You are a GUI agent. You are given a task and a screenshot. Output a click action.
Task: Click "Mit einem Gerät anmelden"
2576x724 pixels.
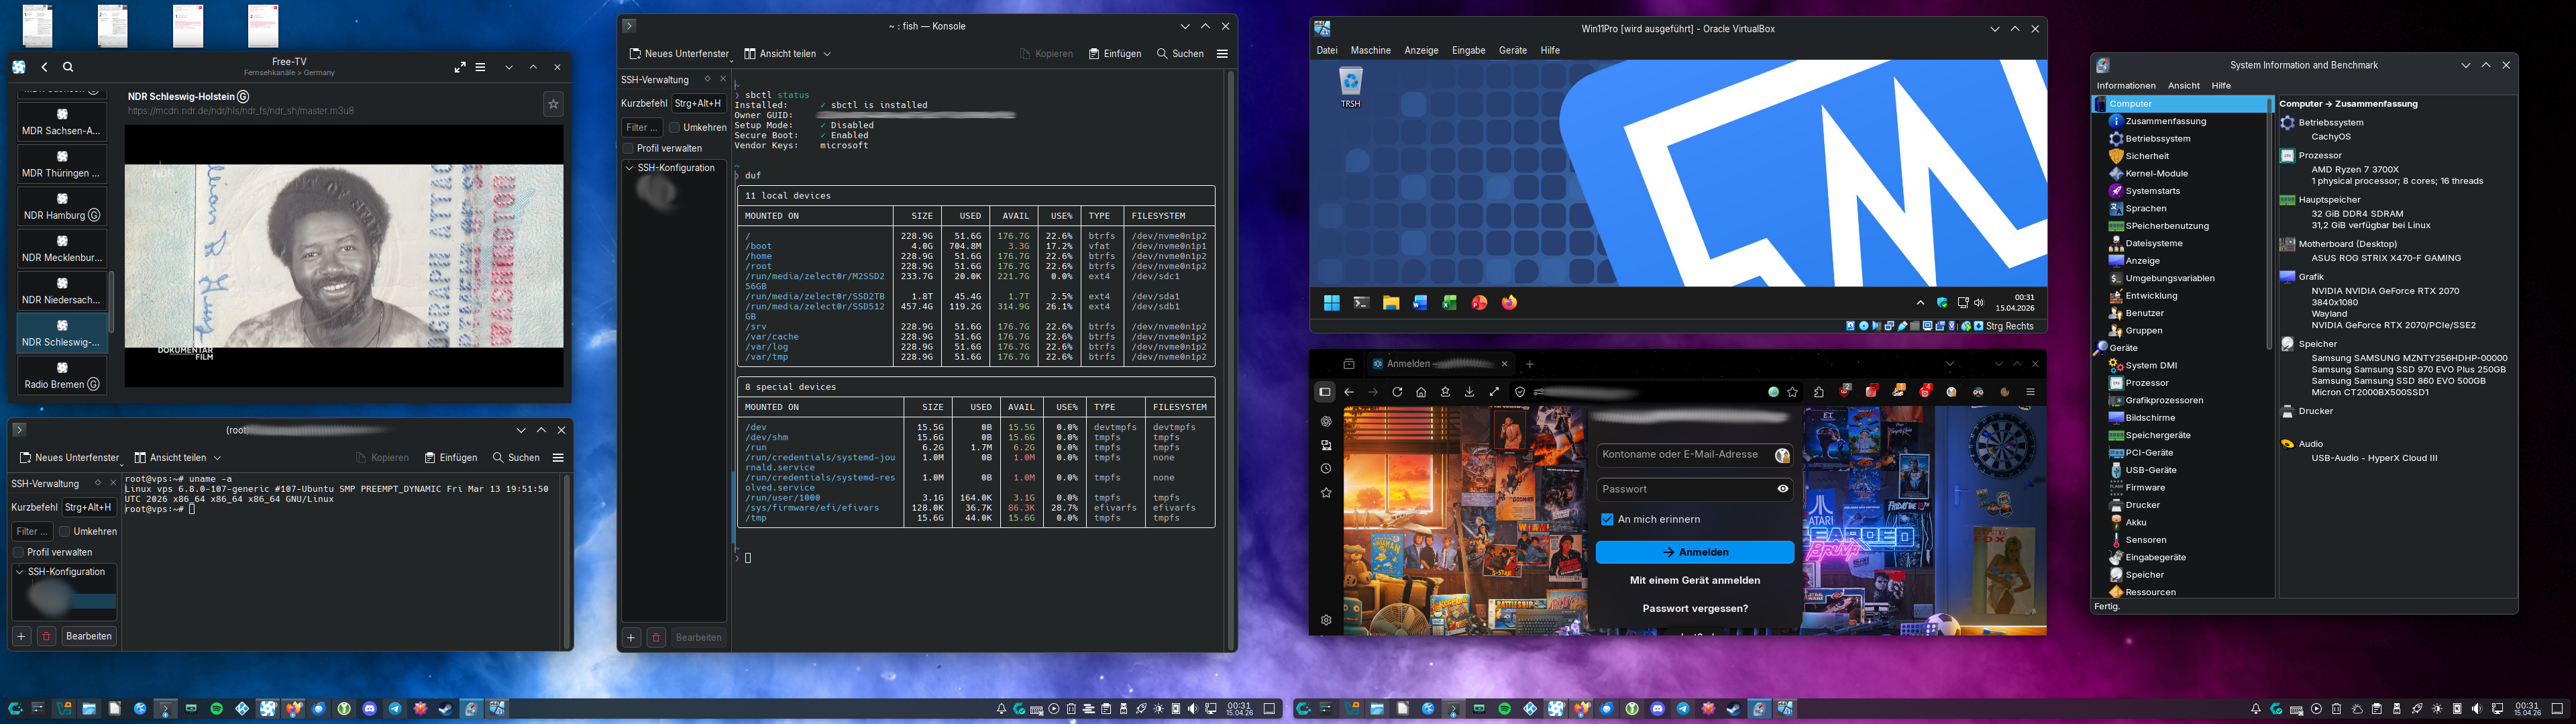coord(1695,580)
